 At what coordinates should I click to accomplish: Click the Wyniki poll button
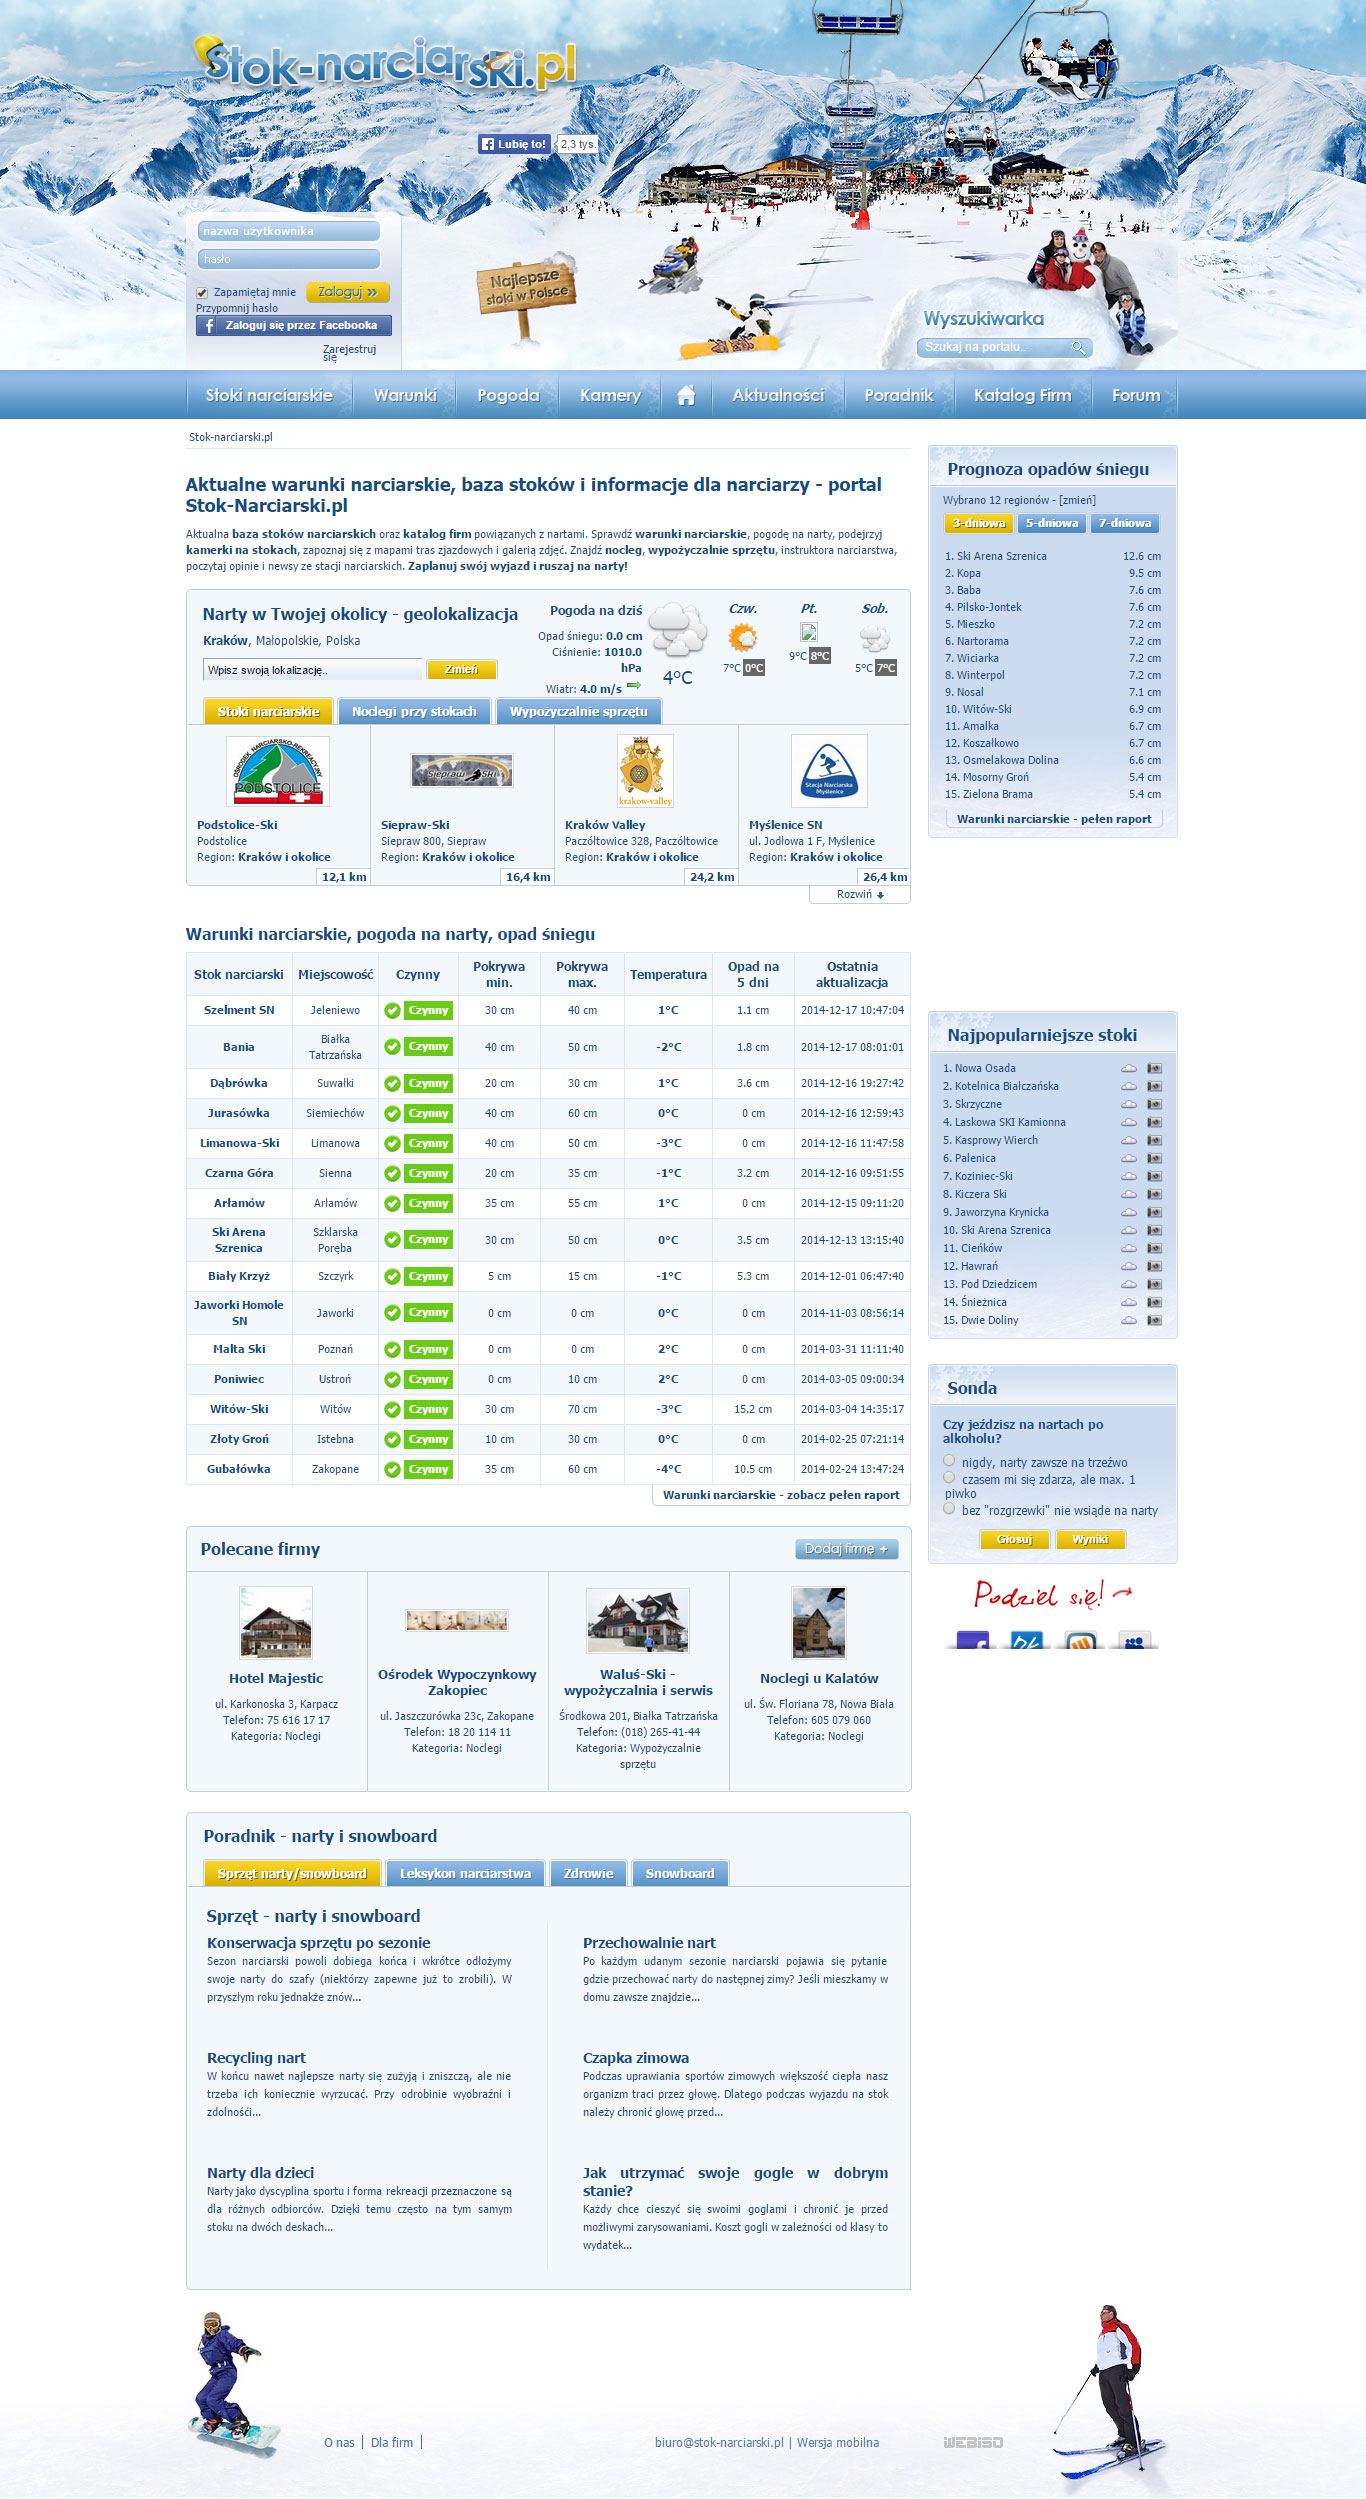tap(1090, 1540)
